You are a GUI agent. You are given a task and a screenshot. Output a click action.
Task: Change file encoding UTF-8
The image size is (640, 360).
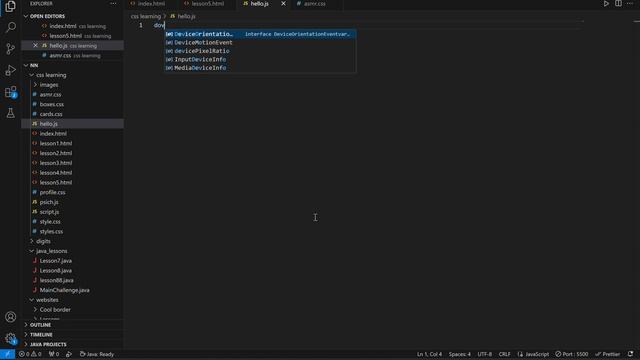(484, 354)
